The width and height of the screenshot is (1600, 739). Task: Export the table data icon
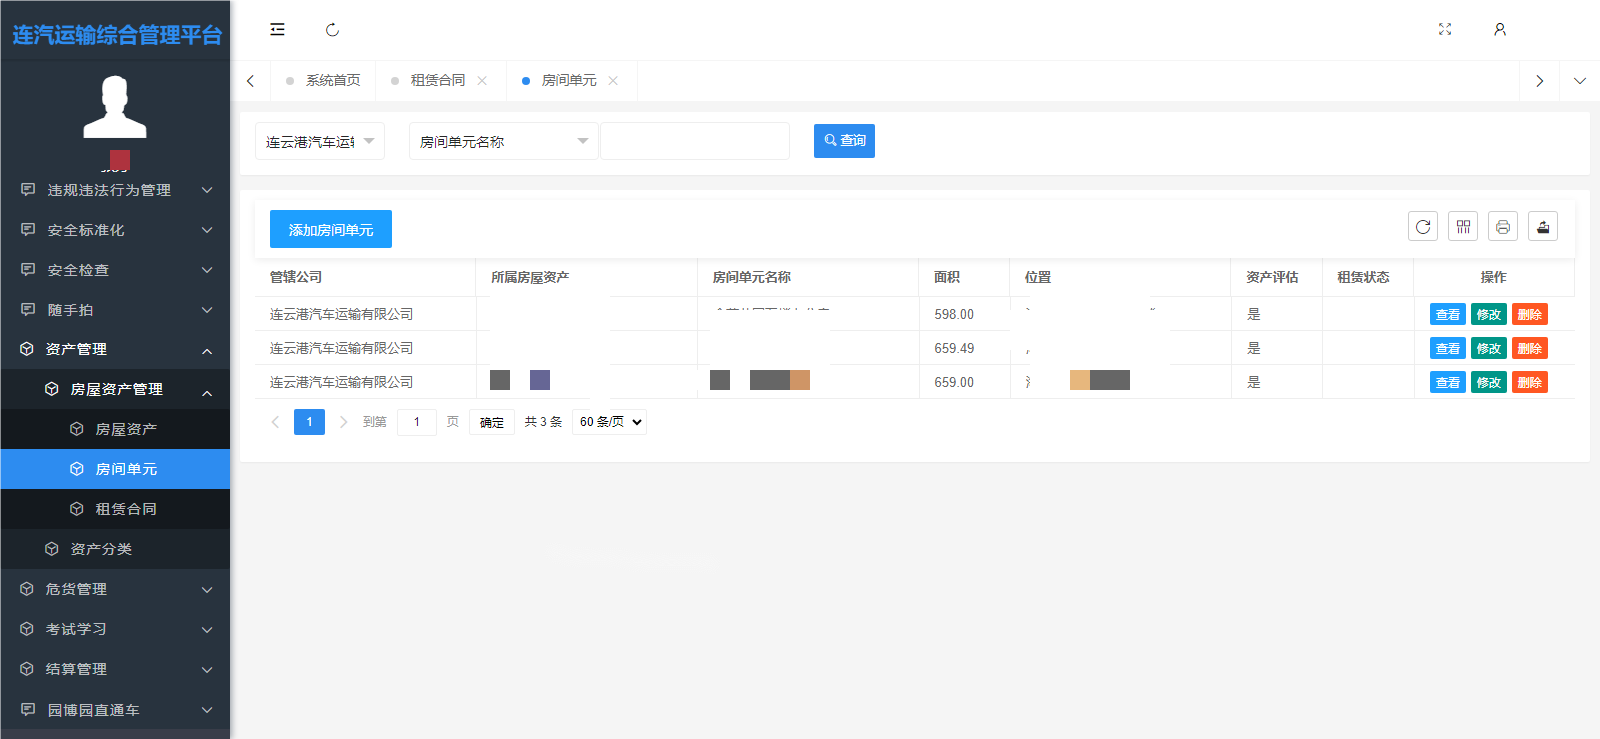coord(1542,227)
